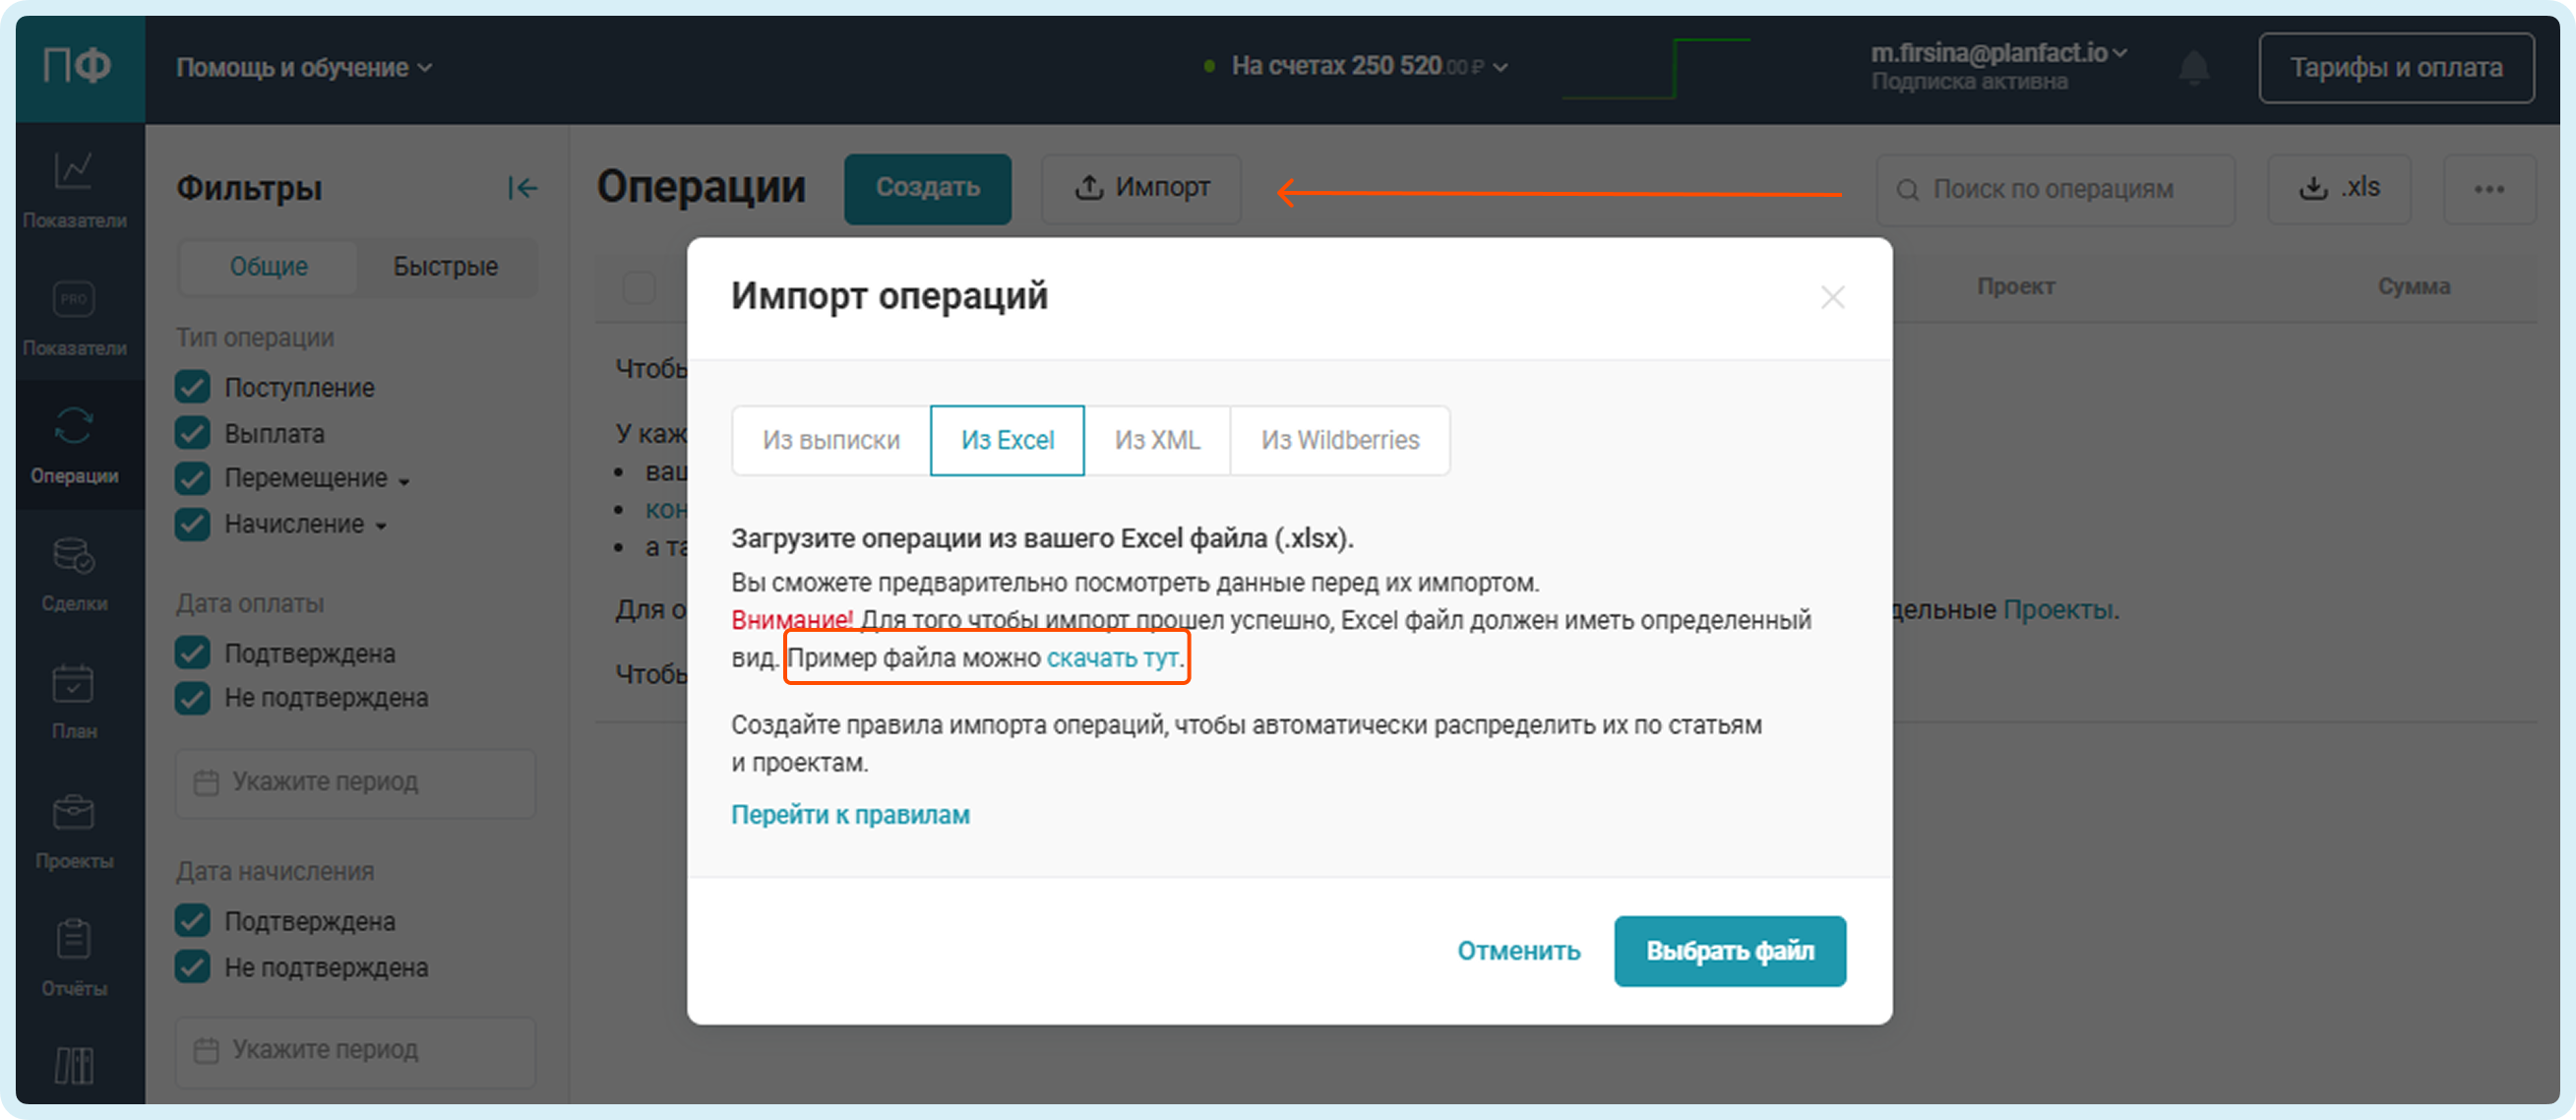Collapse the Фильтры panel arrow icon
2576x1120 pixels.
pyautogui.click(x=522, y=188)
